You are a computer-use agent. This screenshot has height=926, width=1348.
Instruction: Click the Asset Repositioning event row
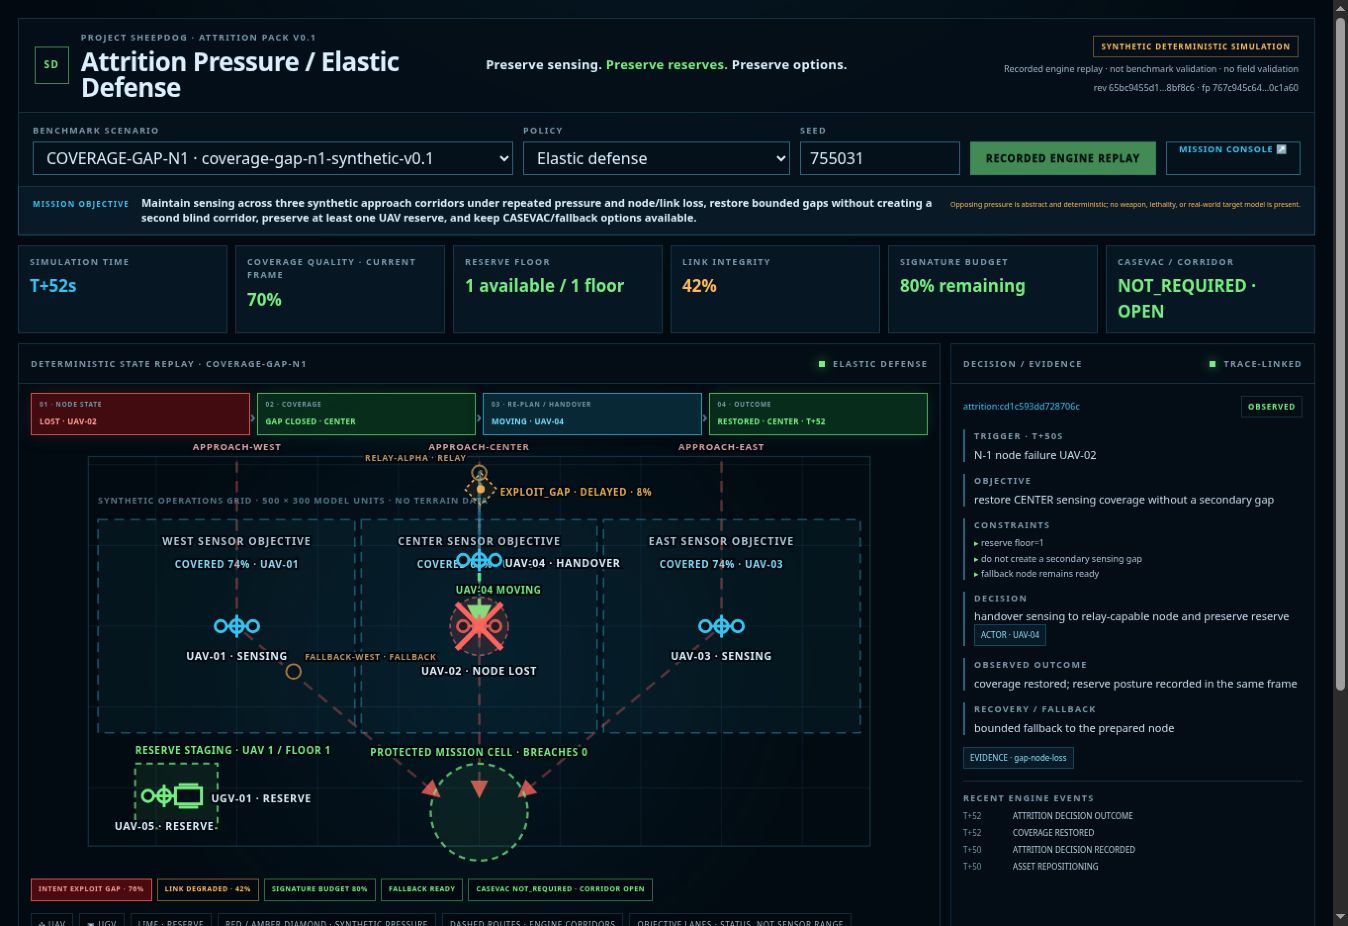1132,867
